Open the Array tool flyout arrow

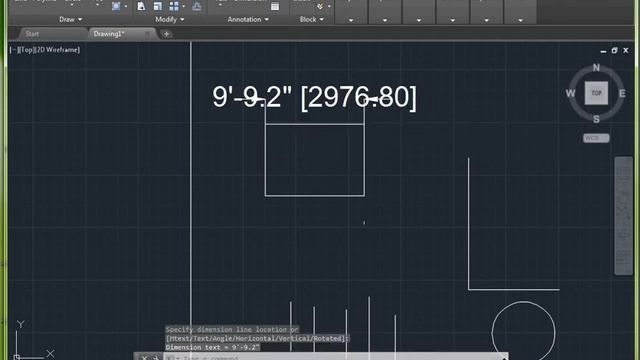pyautogui.click(x=184, y=6)
